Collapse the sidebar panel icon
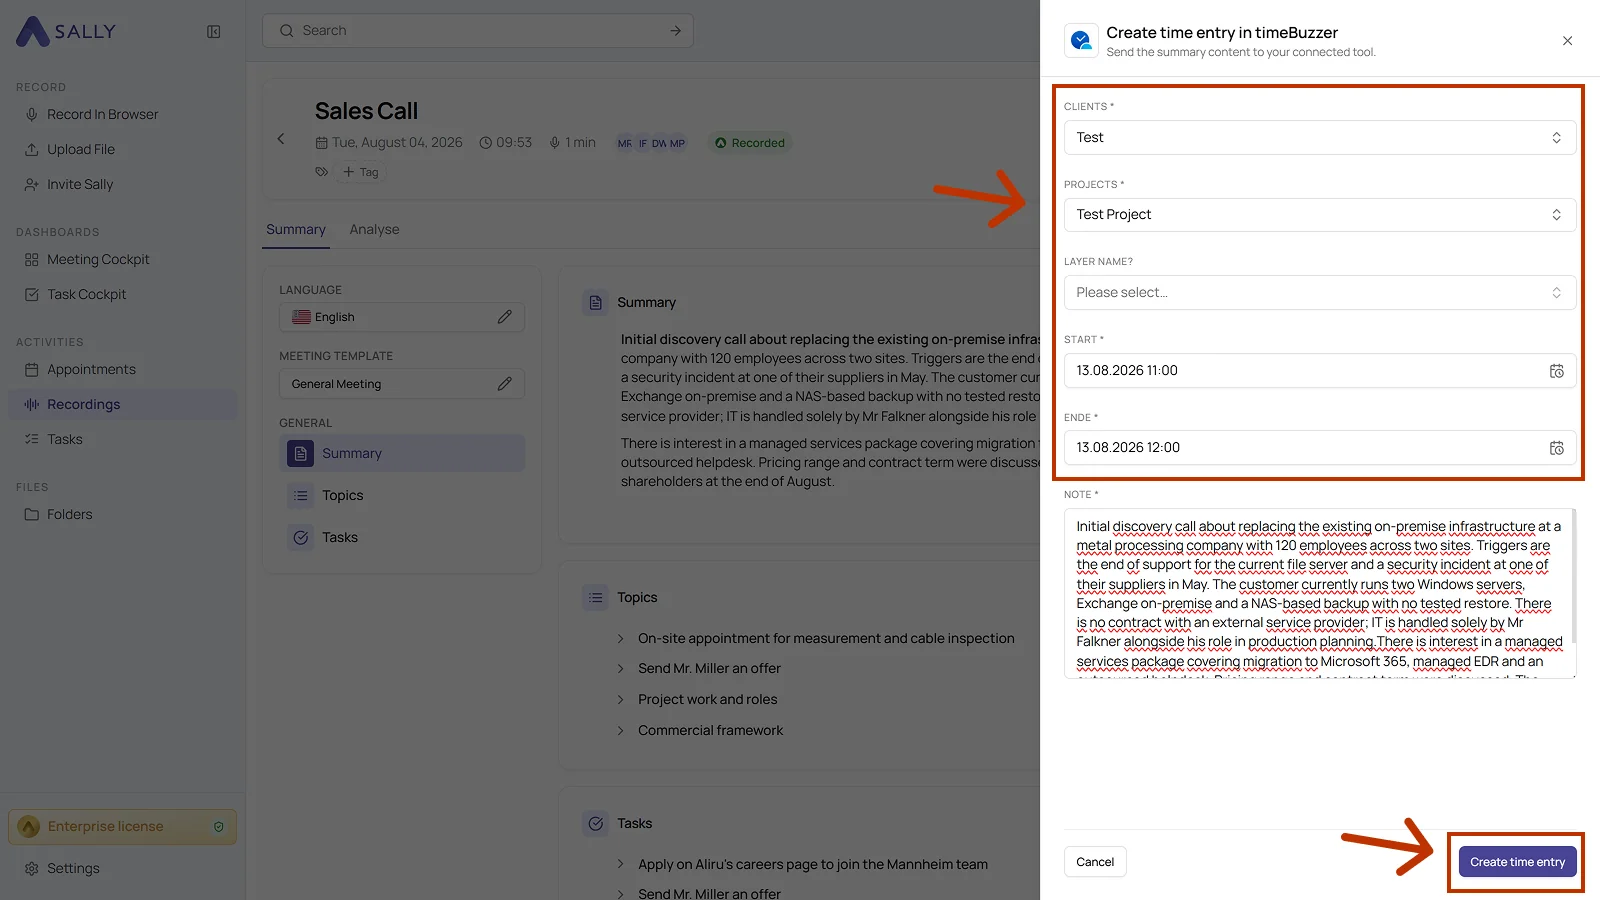The image size is (1600, 900). click(x=214, y=32)
